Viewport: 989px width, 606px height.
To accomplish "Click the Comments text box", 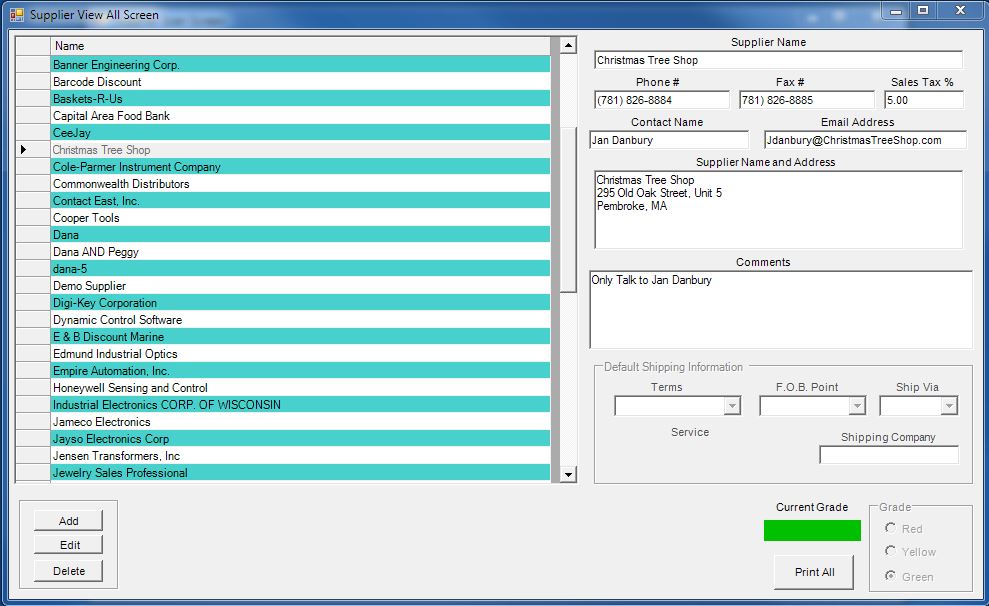I will tap(781, 310).
